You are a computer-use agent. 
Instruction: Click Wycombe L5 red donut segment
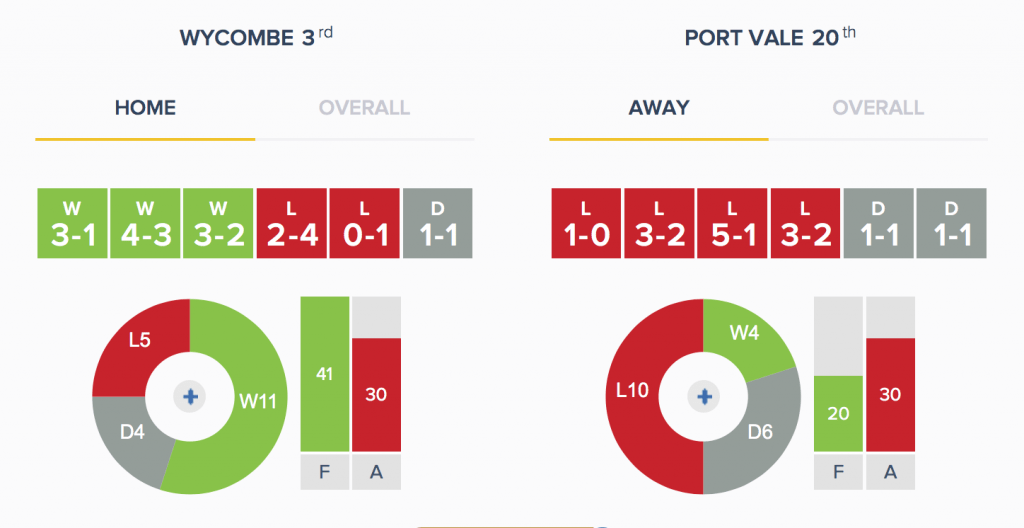140,340
